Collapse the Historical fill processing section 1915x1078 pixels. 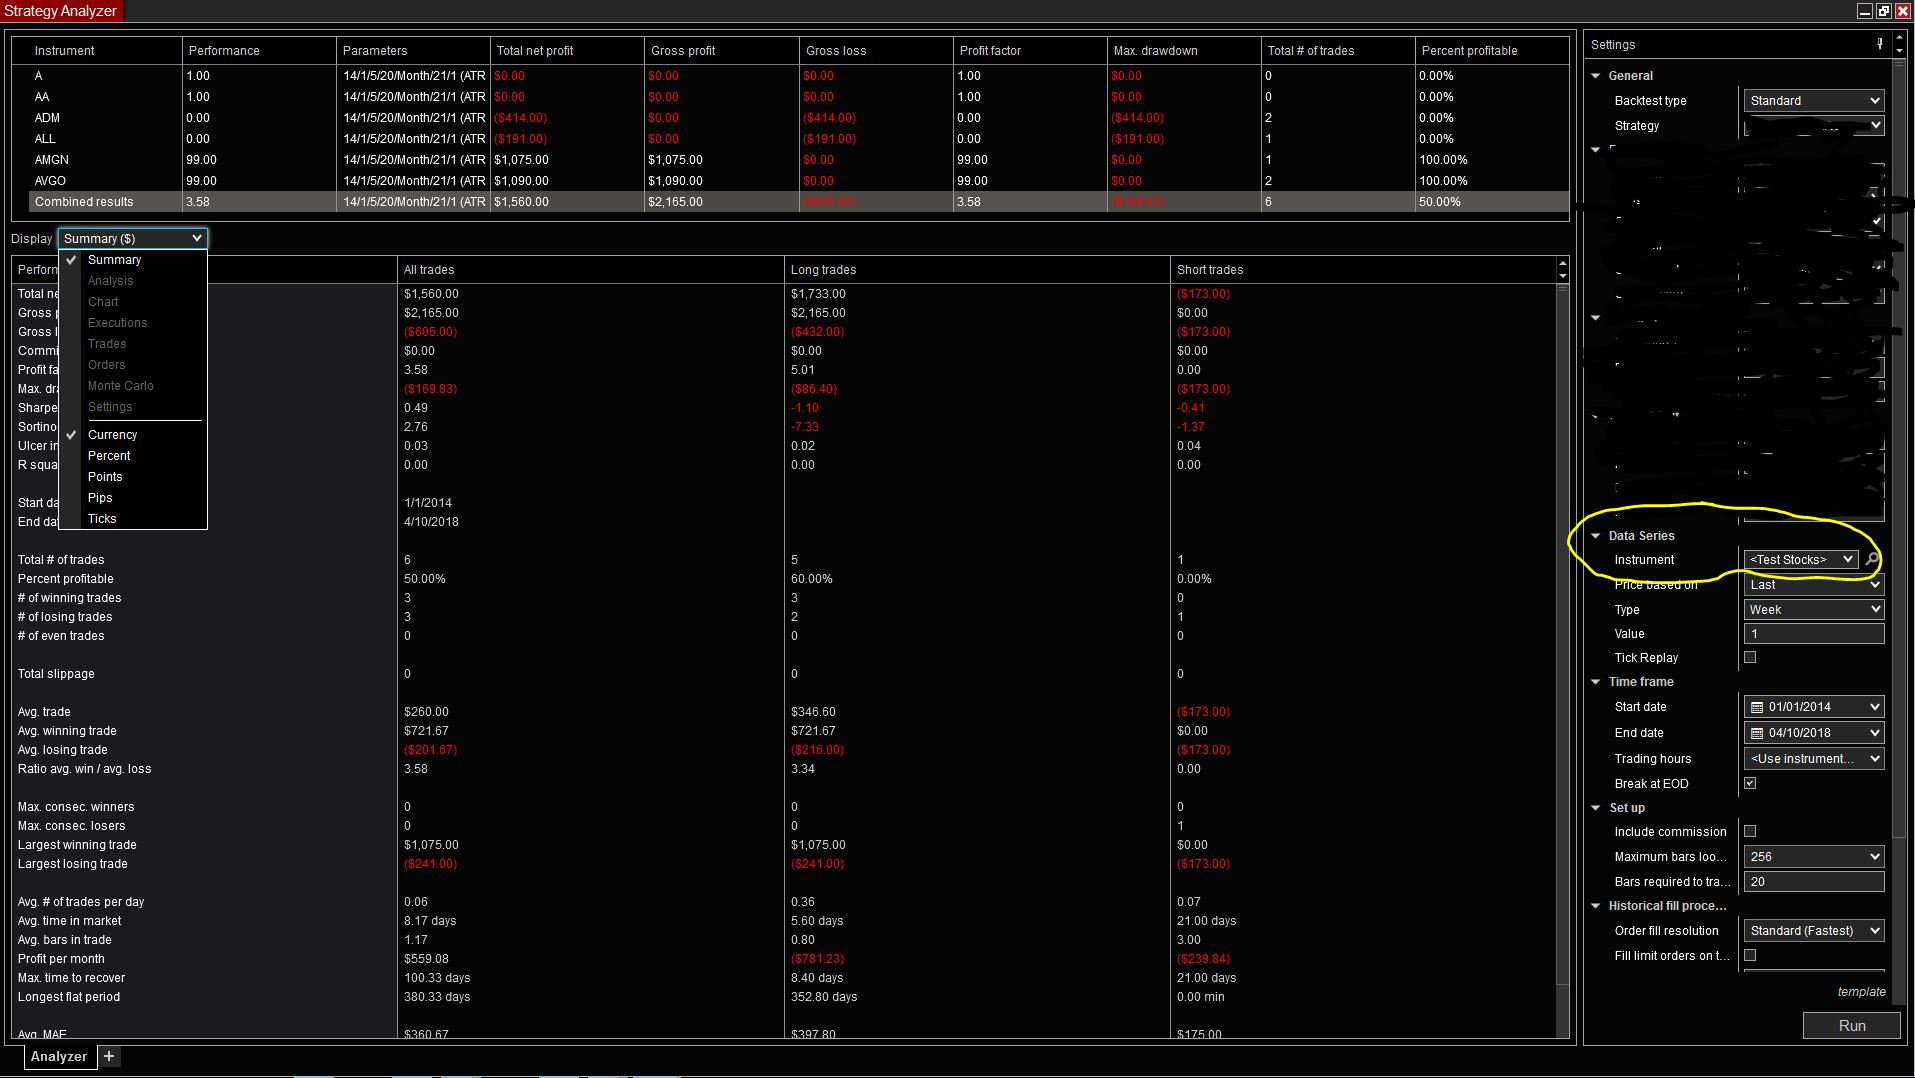1596,906
